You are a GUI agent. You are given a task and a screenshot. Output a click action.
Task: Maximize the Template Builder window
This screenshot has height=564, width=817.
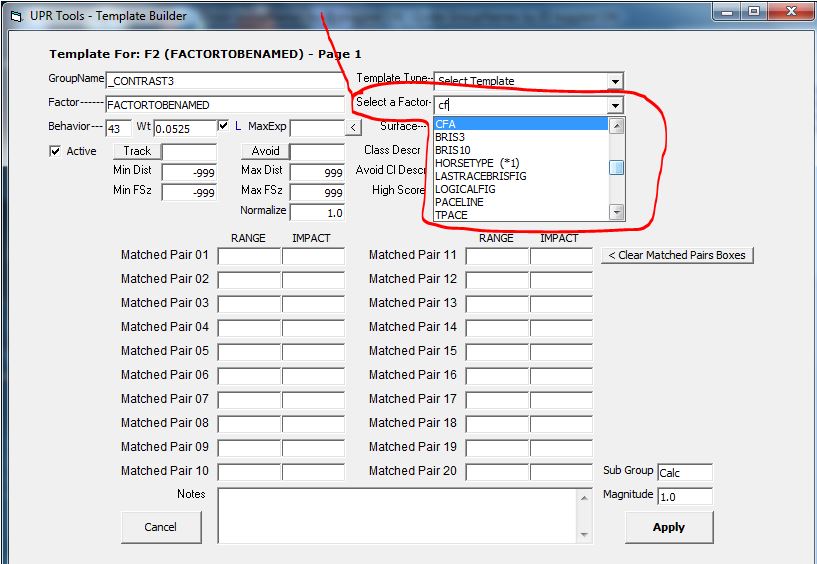click(x=753, y=11)
